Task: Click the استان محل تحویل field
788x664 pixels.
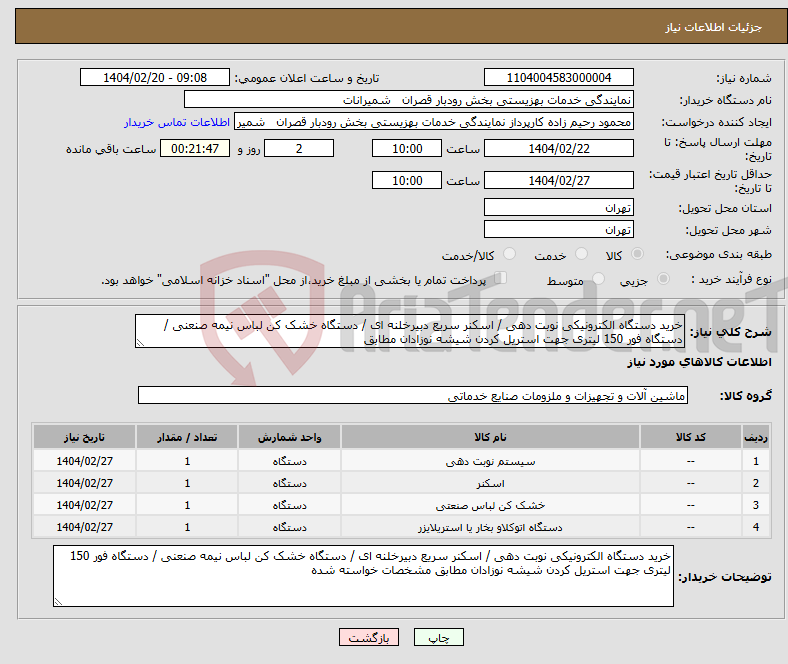Action: (x=559, y=207)
